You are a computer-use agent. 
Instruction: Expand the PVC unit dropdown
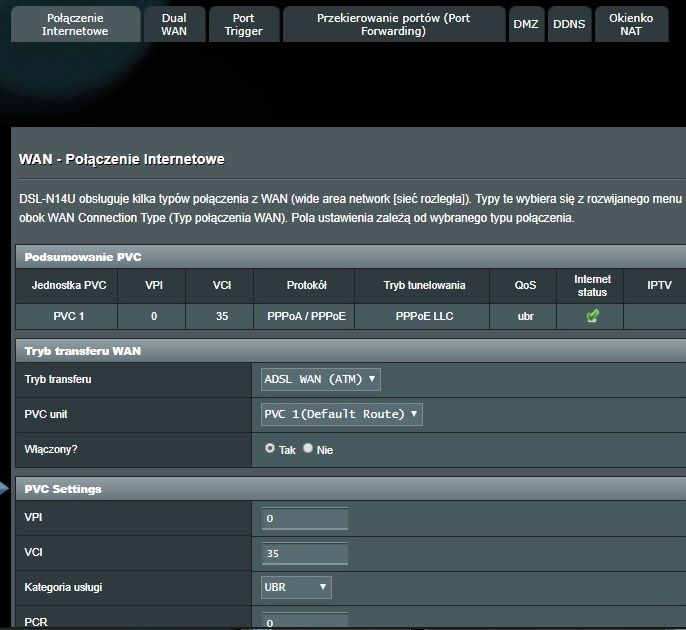click(341, 413)
